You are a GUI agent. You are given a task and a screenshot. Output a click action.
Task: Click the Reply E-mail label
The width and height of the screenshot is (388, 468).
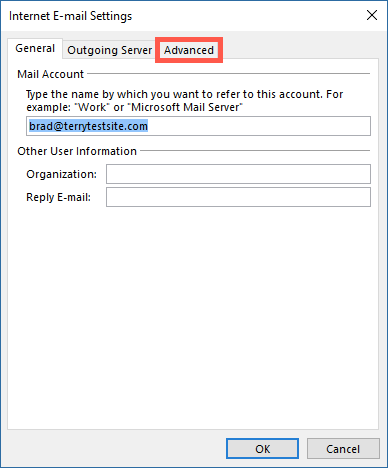pos(58,197)
